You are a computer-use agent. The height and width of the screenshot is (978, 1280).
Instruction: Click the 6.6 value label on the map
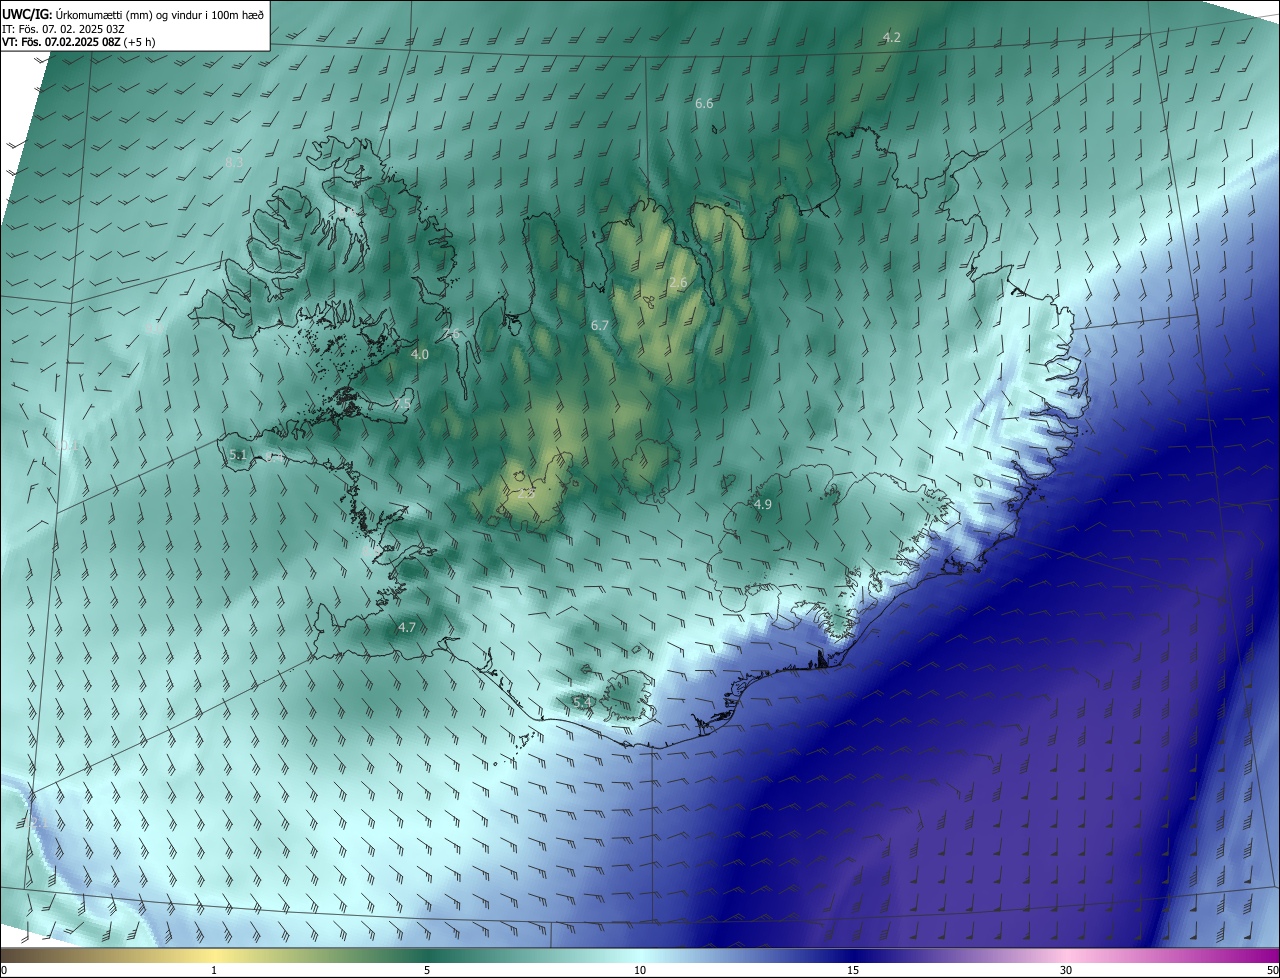point(704,104)
